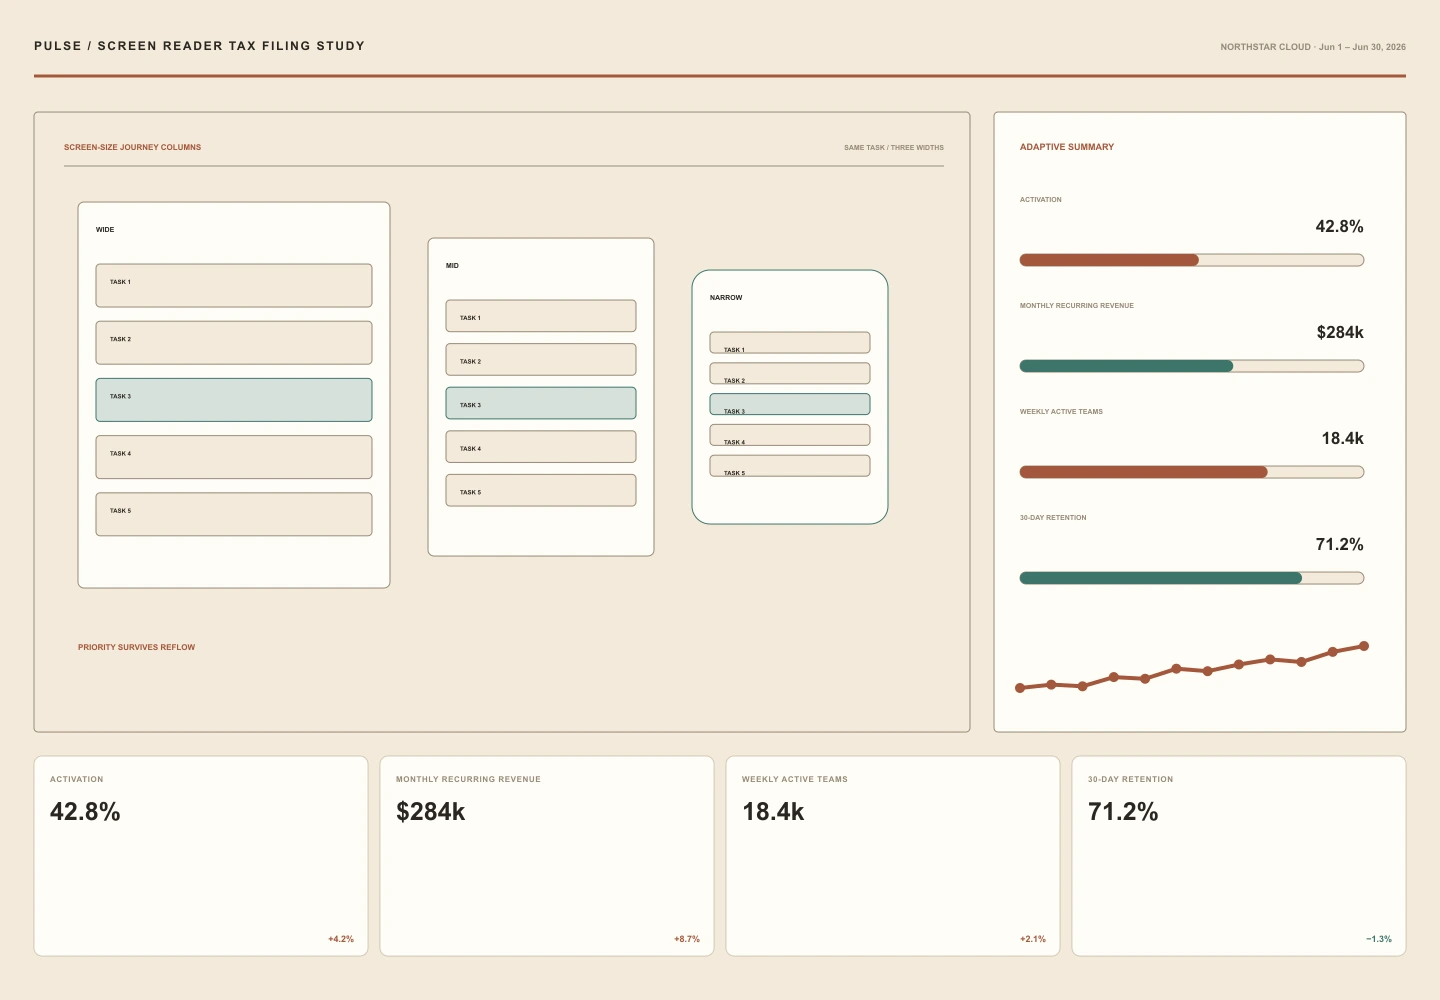The height and width of the screenshot is (1000, 1440).
Task: Click the 42.8% value in Adaptive Summary
Action: click(x=1340, y=227)
